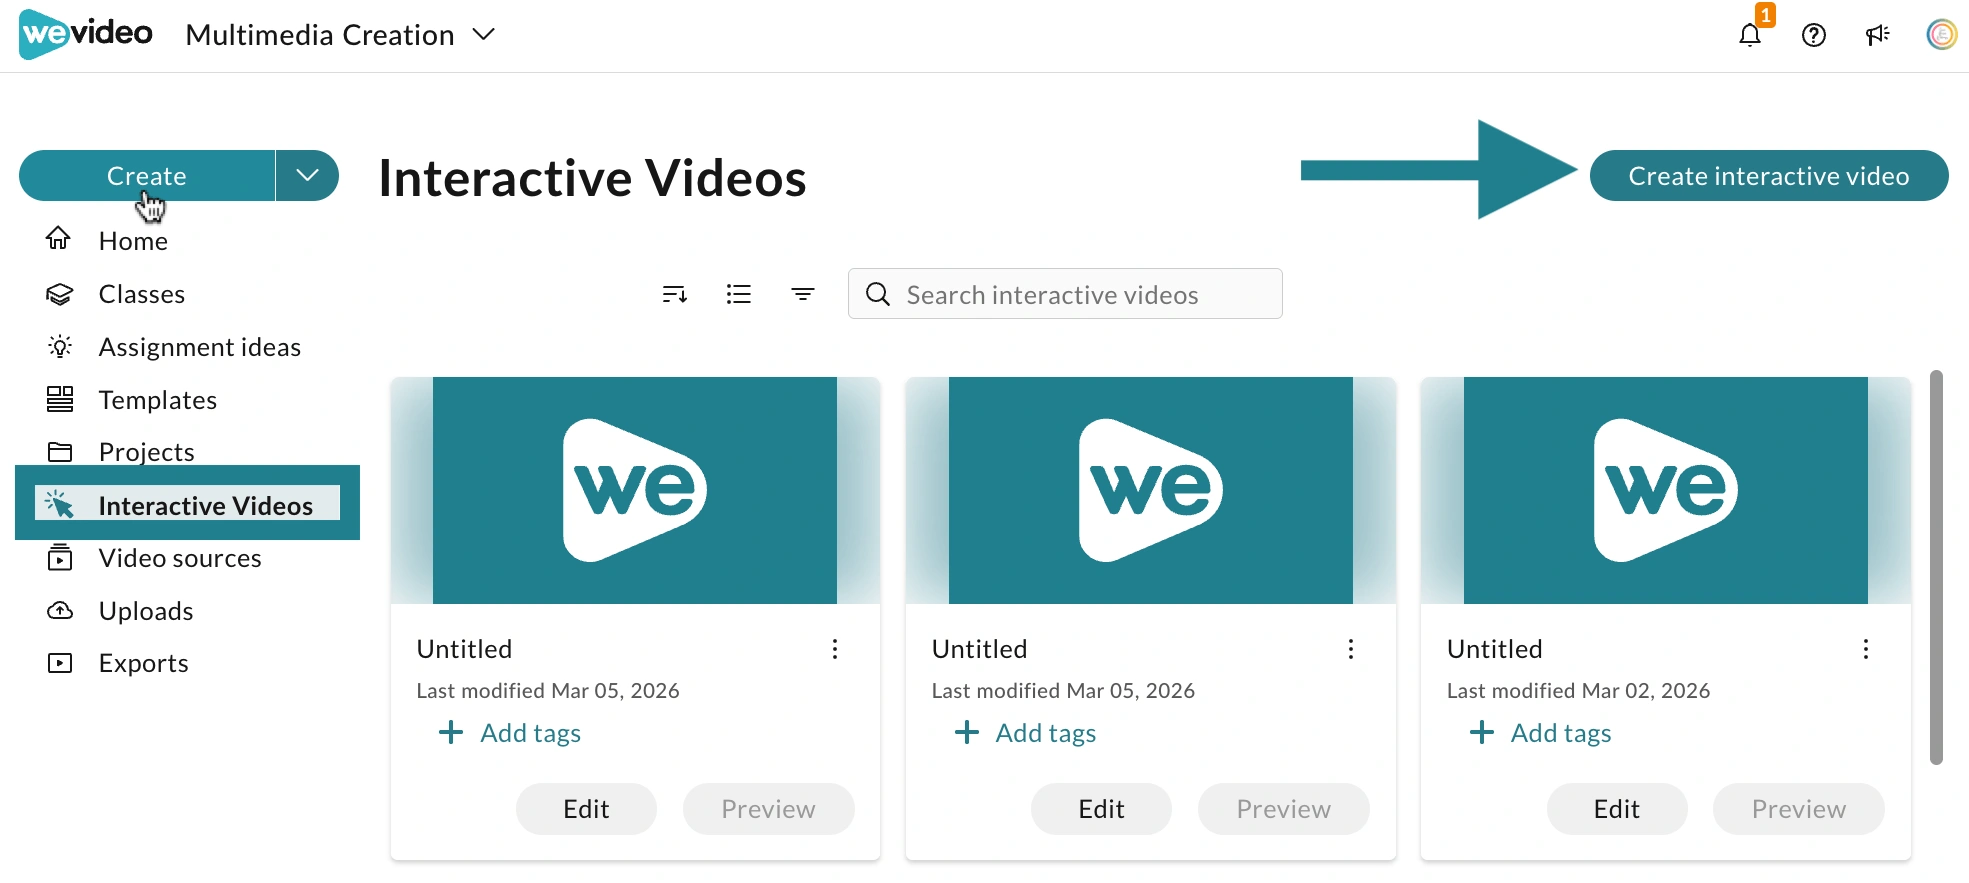Open options menu for first Untitled video
The width and height of the screenshot is (1969, 883).
(835, 650)
